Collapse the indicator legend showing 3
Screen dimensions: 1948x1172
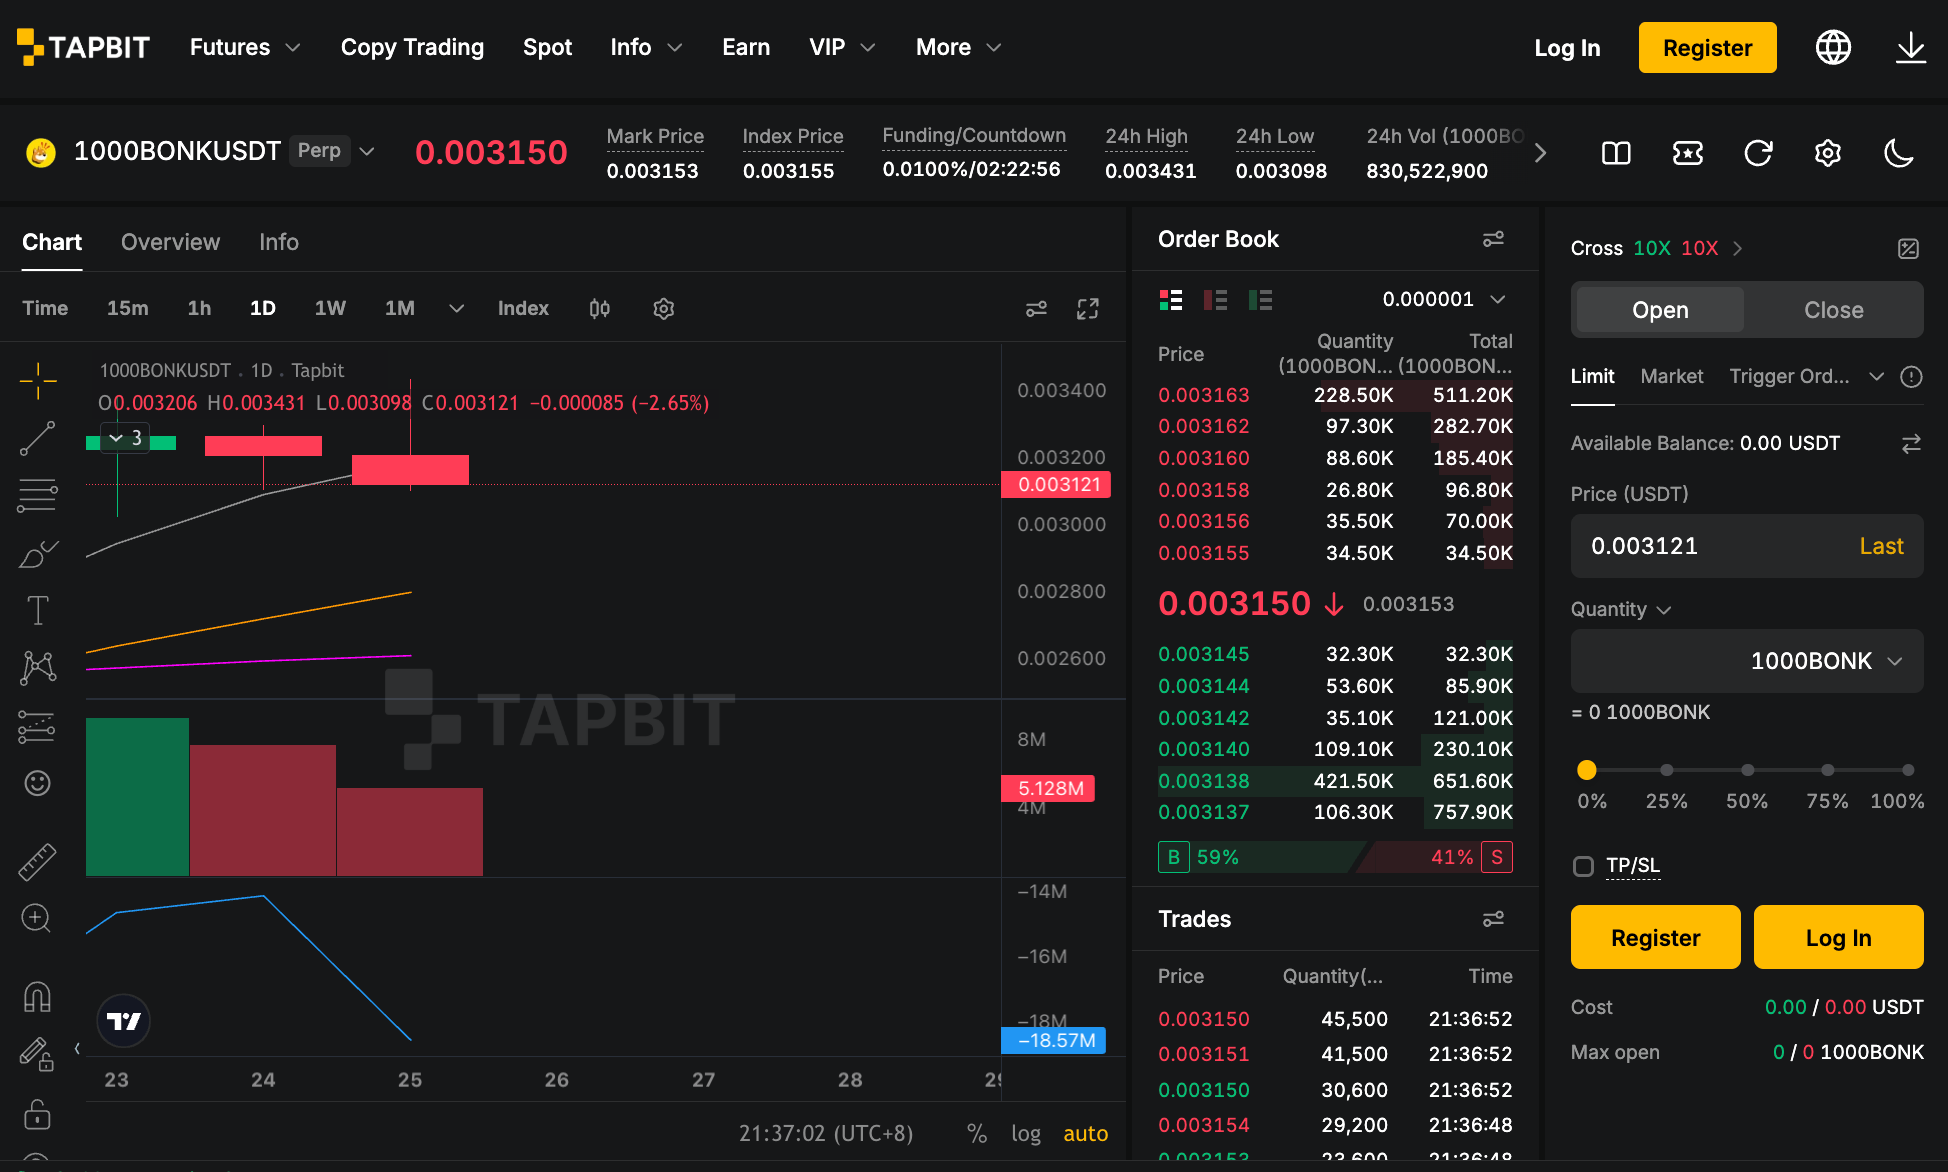click(125, 438)
